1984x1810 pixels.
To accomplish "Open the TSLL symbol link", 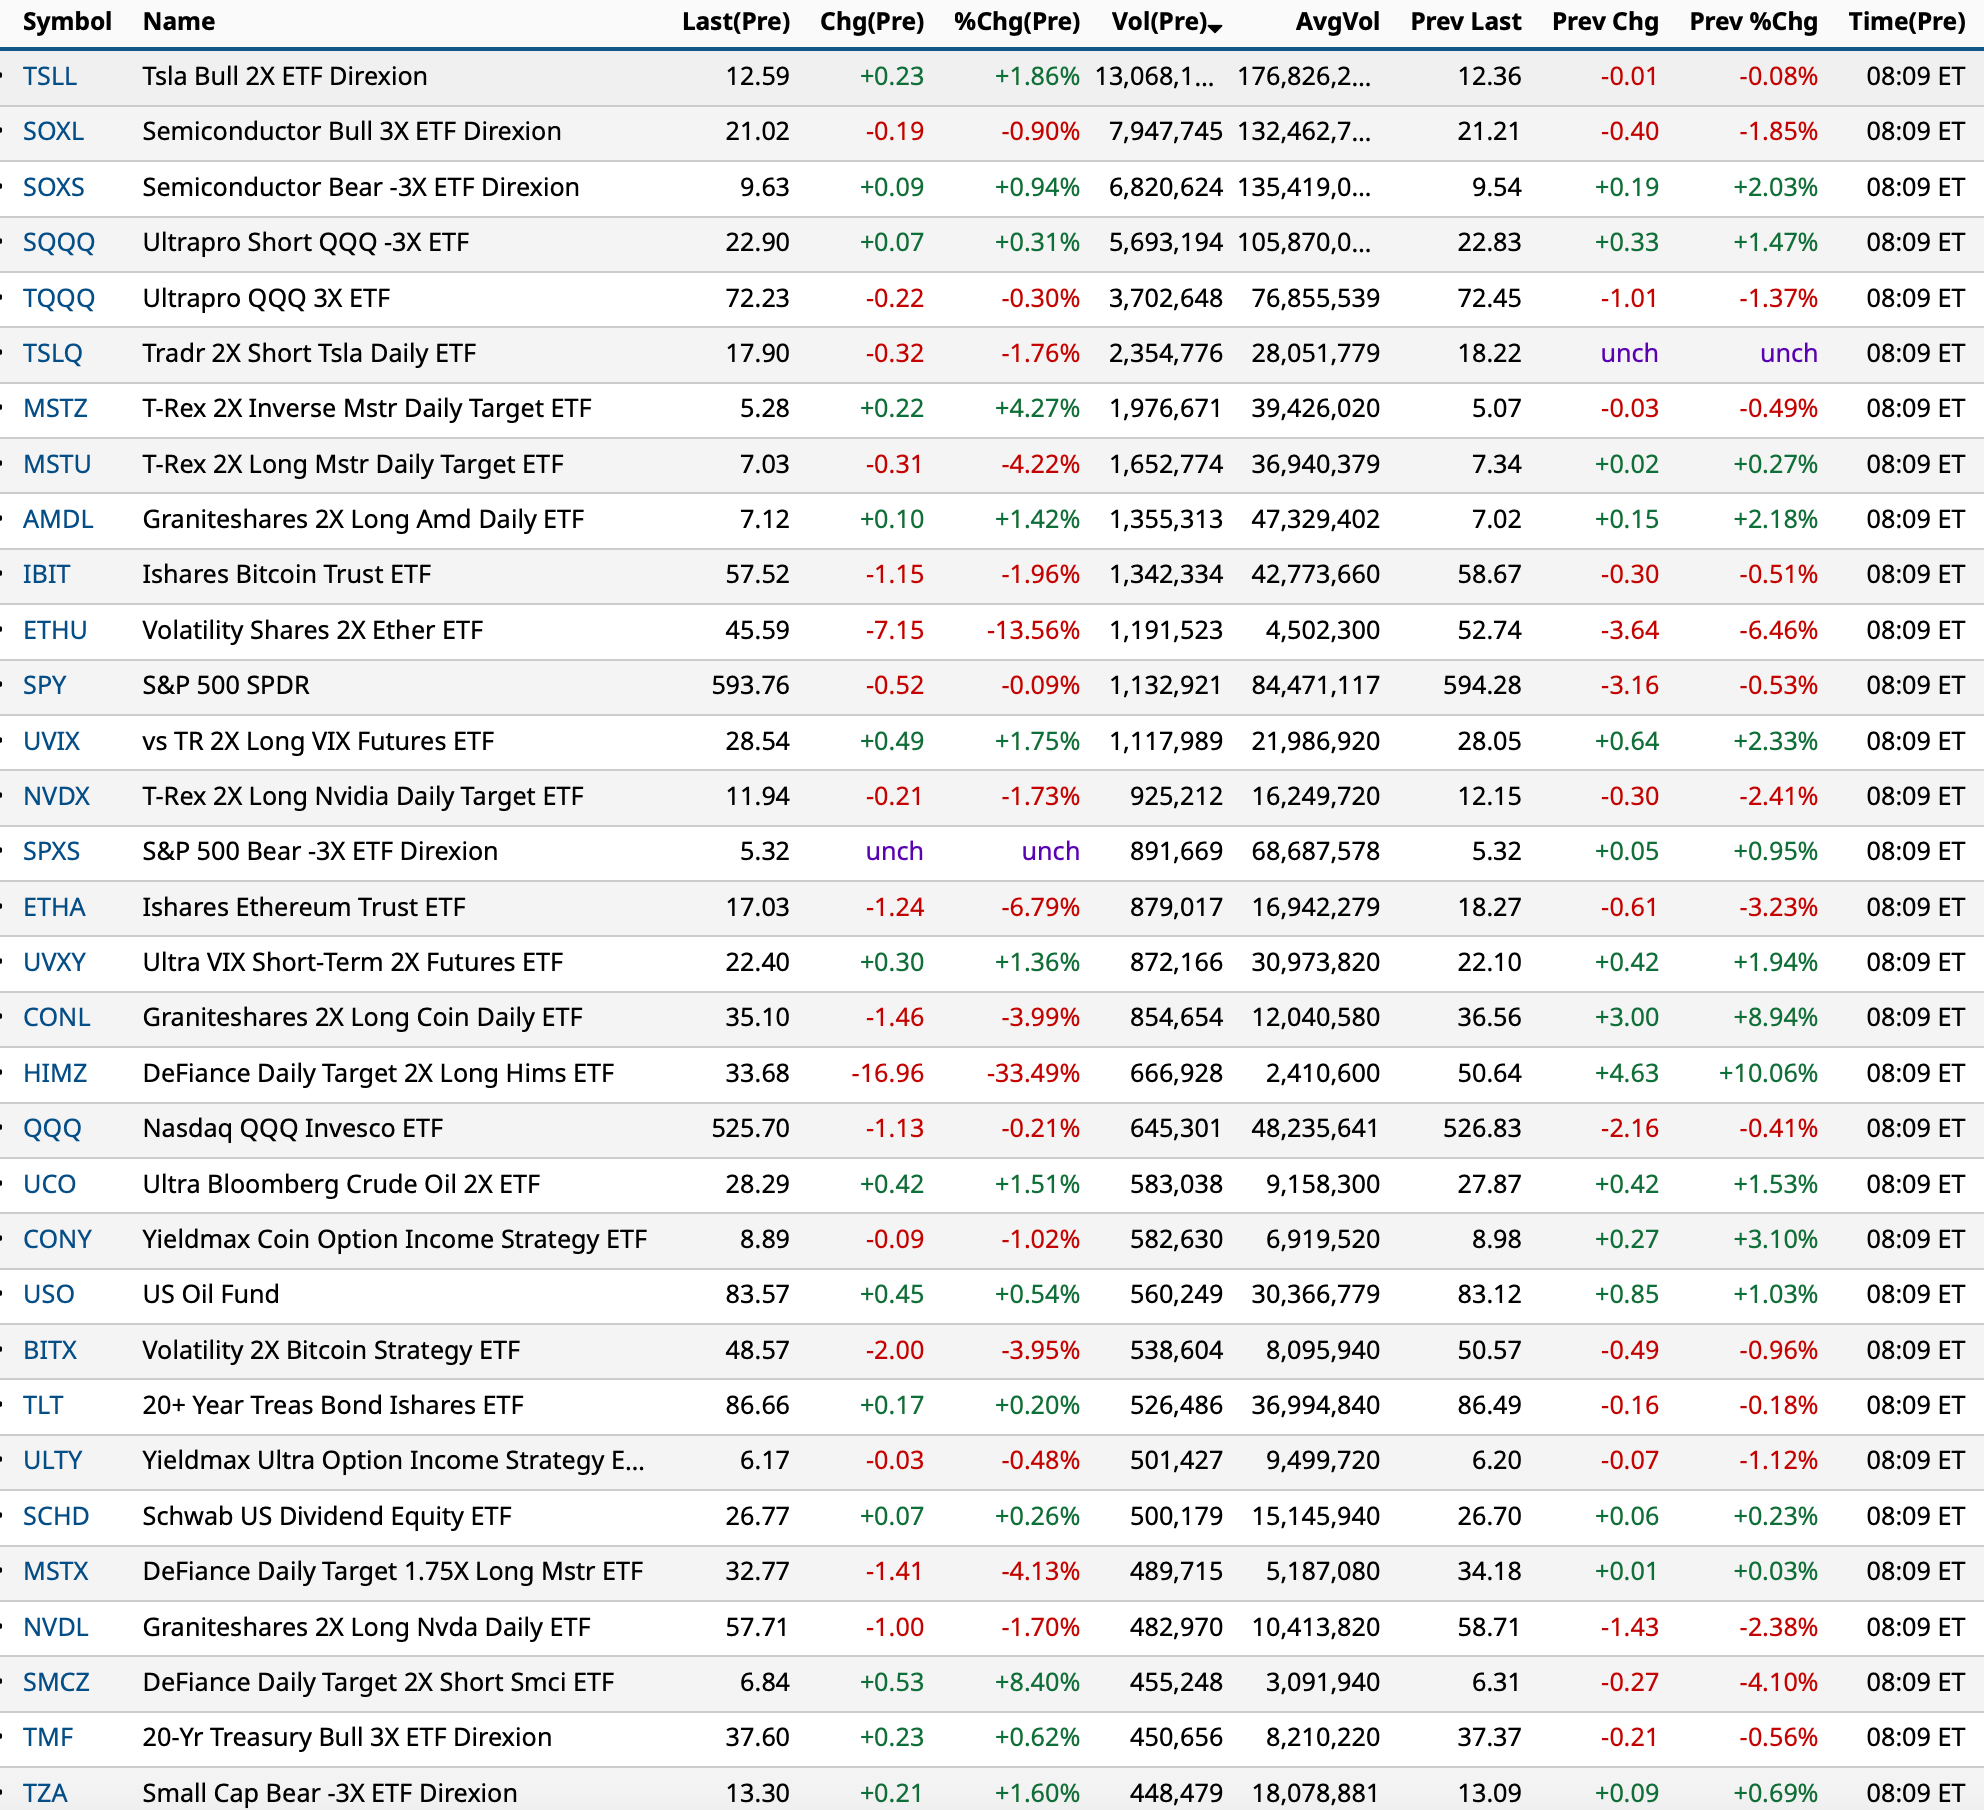I will (x=50, y=77).
